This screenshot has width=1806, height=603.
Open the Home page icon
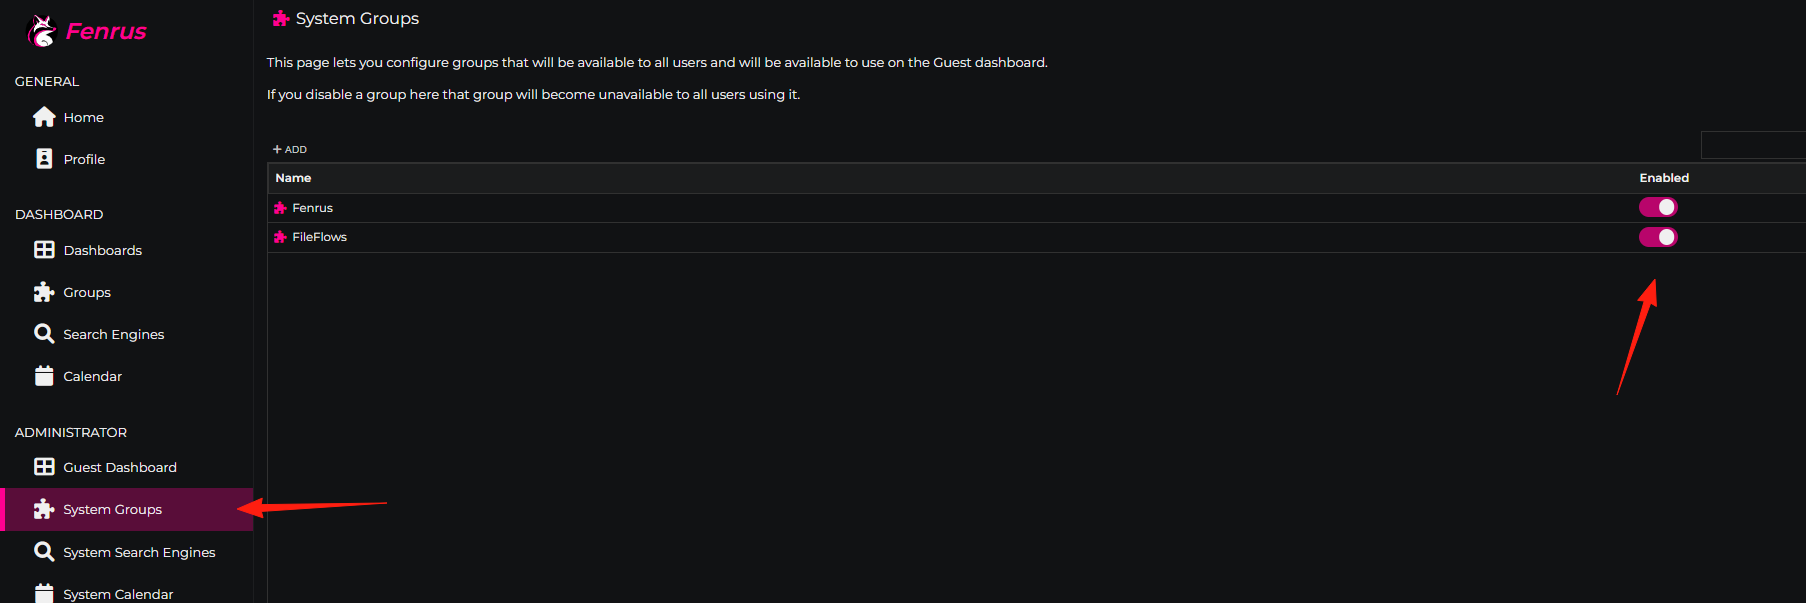click(44, 117)
